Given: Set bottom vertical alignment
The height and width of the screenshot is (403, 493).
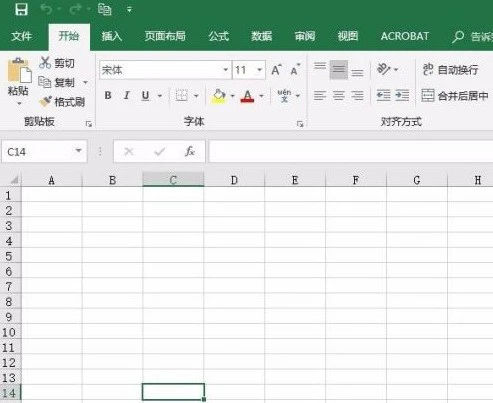Looking at the screenshot, I should pos(357,72).
